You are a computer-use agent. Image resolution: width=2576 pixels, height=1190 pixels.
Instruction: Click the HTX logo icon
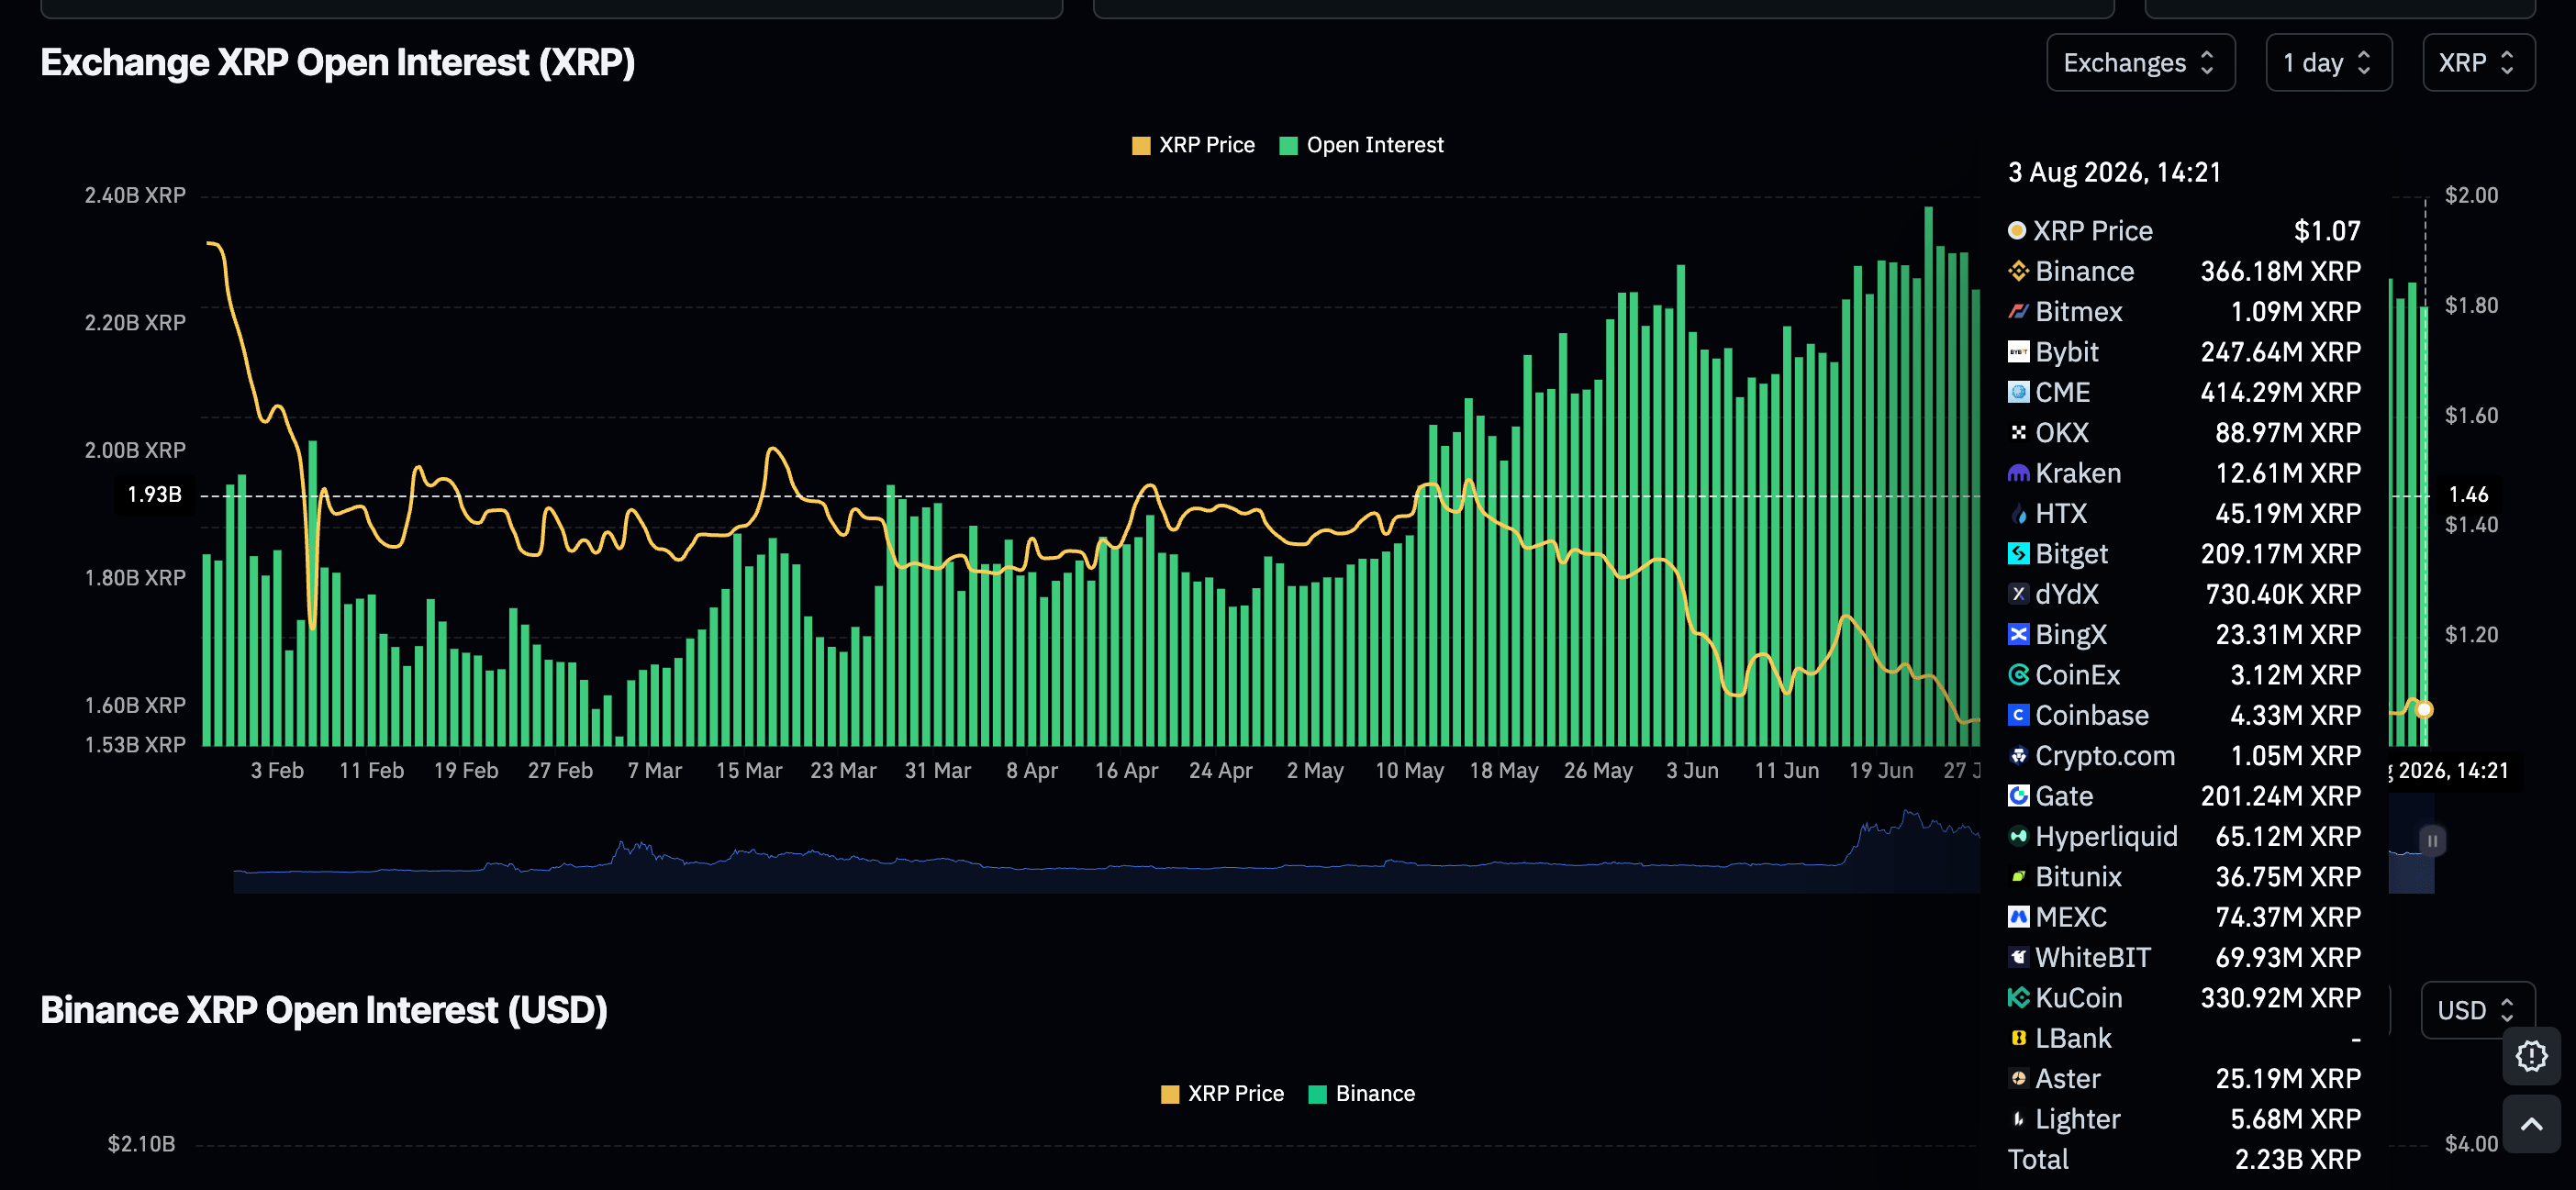pyautogui.click(x=2018, y=513)
